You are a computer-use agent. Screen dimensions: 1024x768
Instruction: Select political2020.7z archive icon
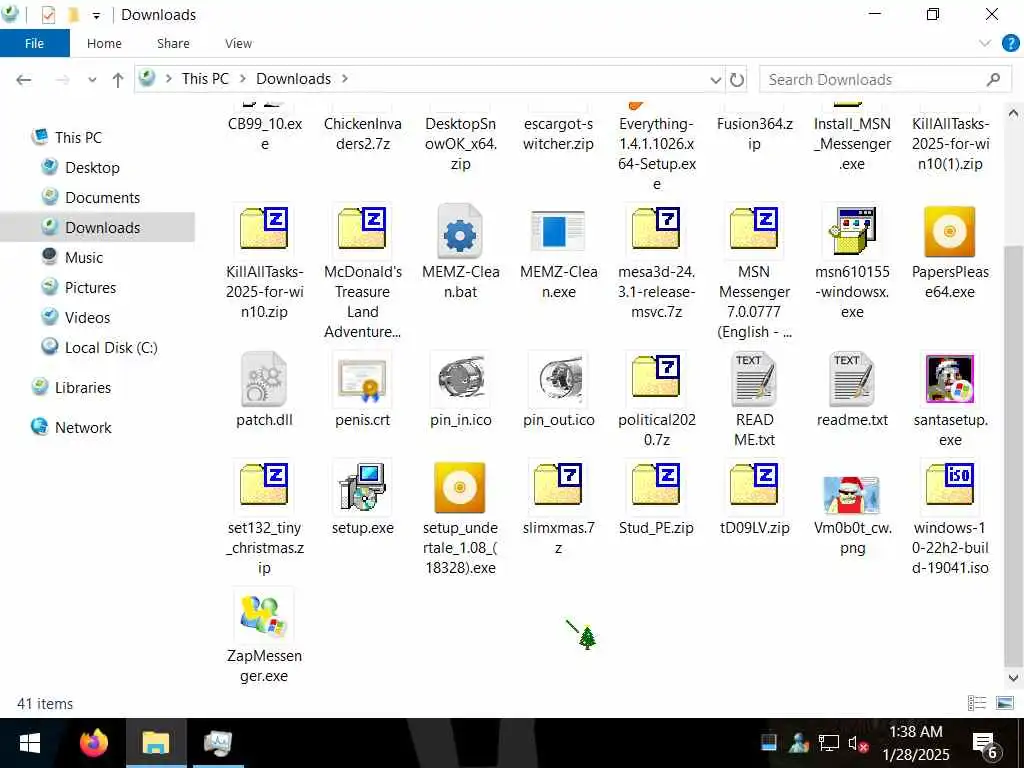[656, 377]
